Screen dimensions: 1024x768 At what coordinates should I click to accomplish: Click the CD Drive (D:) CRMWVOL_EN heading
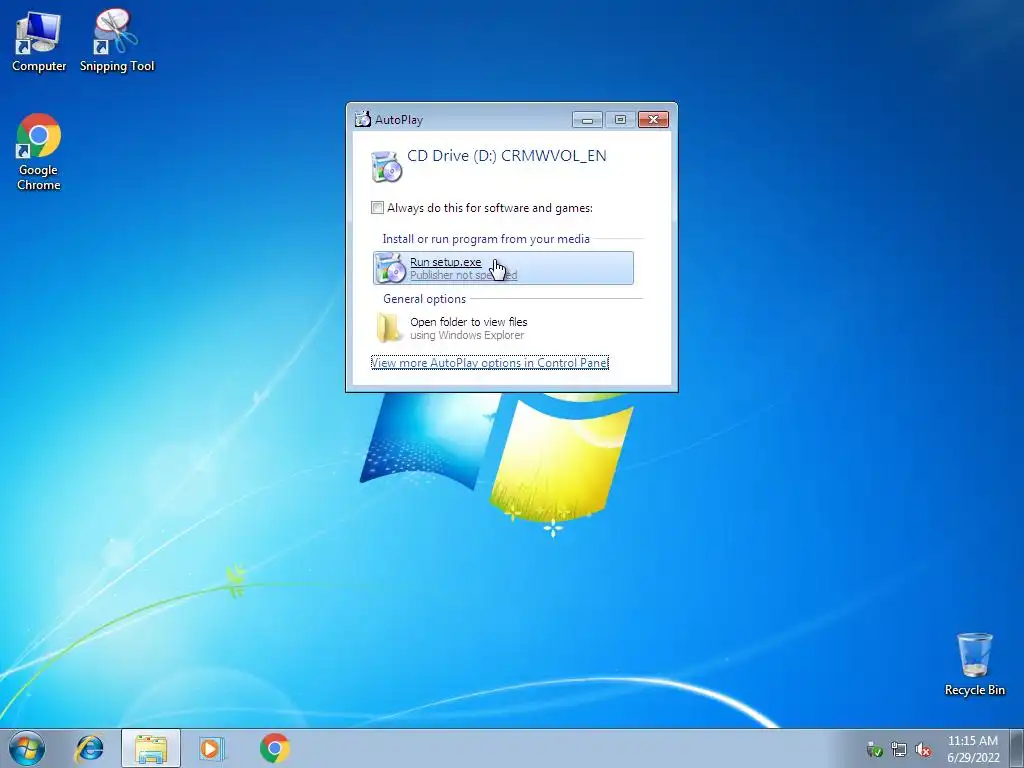point(507,155)
